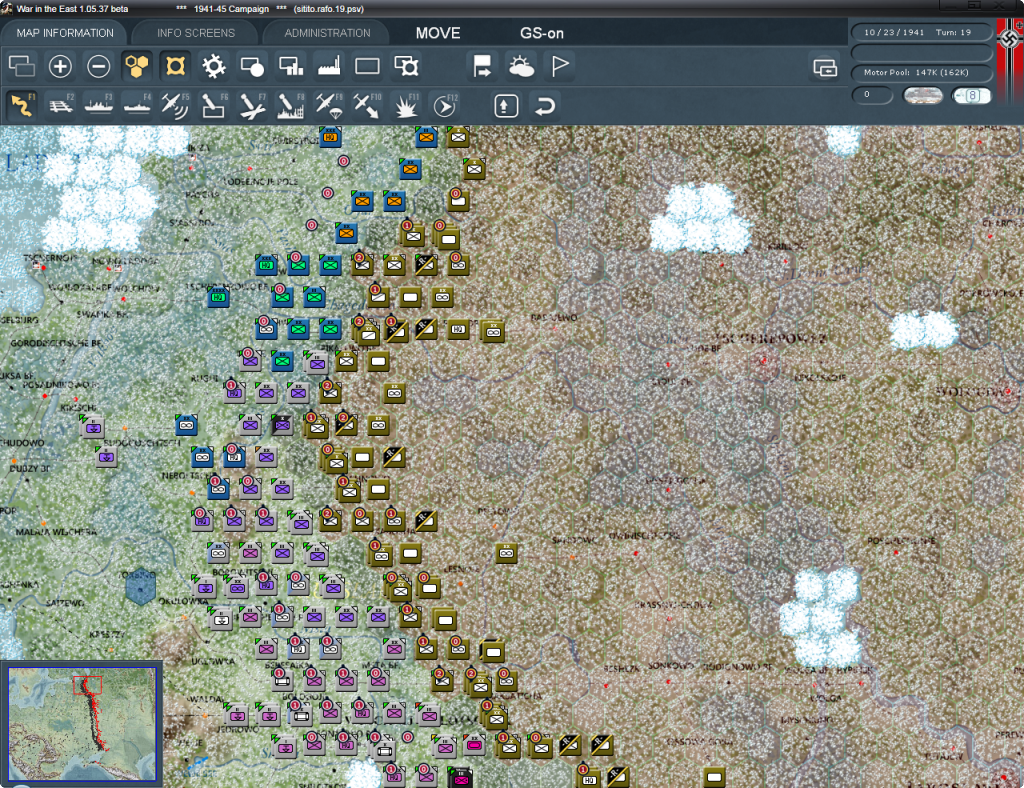1024x788 pixels.
Task: Click the undo curved arrow icon
Action: point(545,106)
